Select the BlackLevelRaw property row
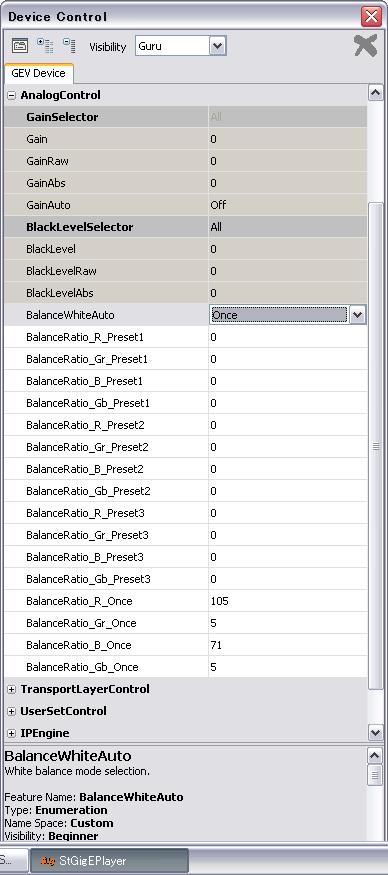Image resolution: width=388 pixels, height=875 pixels. point(185,271)
